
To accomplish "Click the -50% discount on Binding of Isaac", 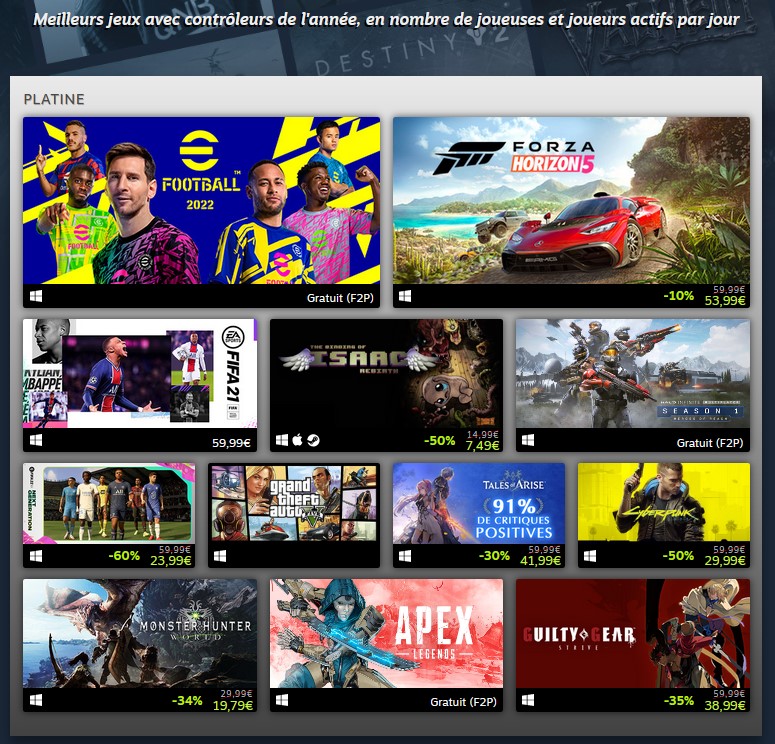I will tap(439, 440).
